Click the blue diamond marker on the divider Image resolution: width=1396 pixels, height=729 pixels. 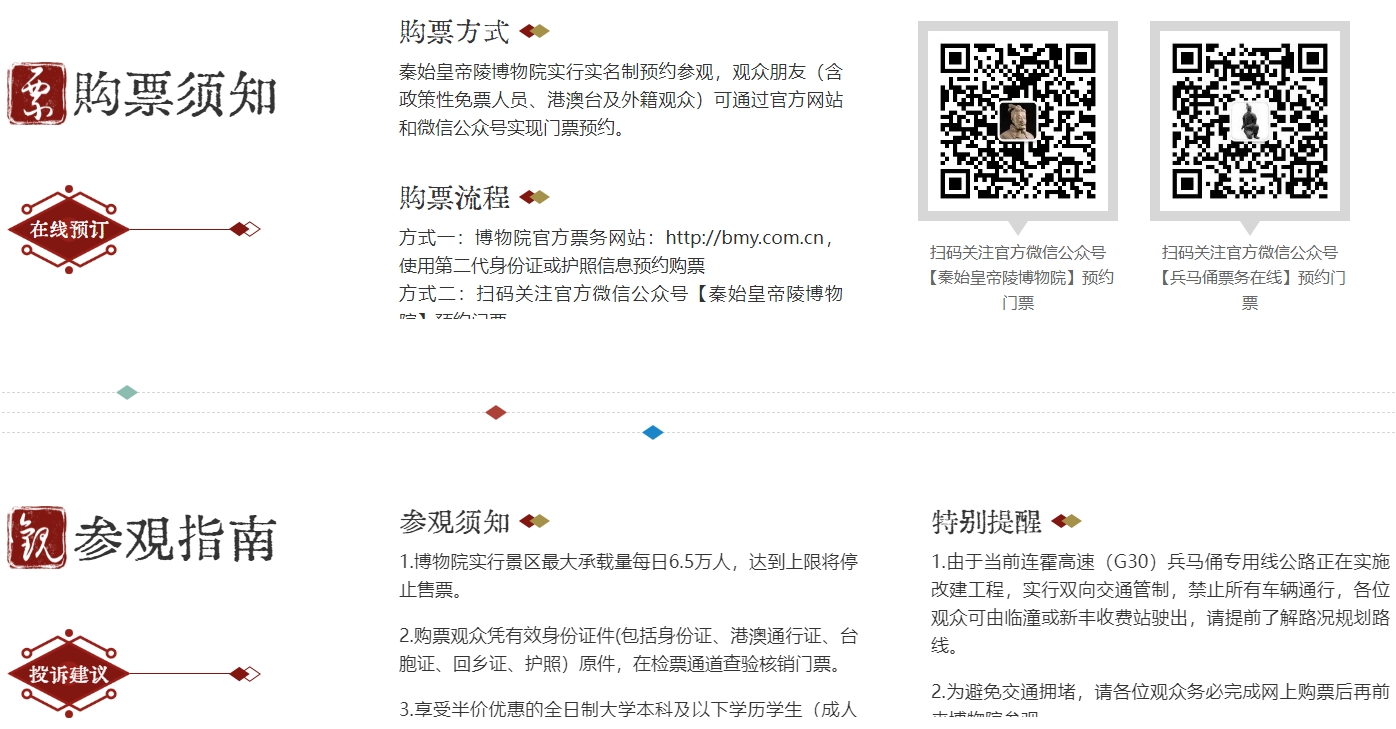(x=653, y=432)
